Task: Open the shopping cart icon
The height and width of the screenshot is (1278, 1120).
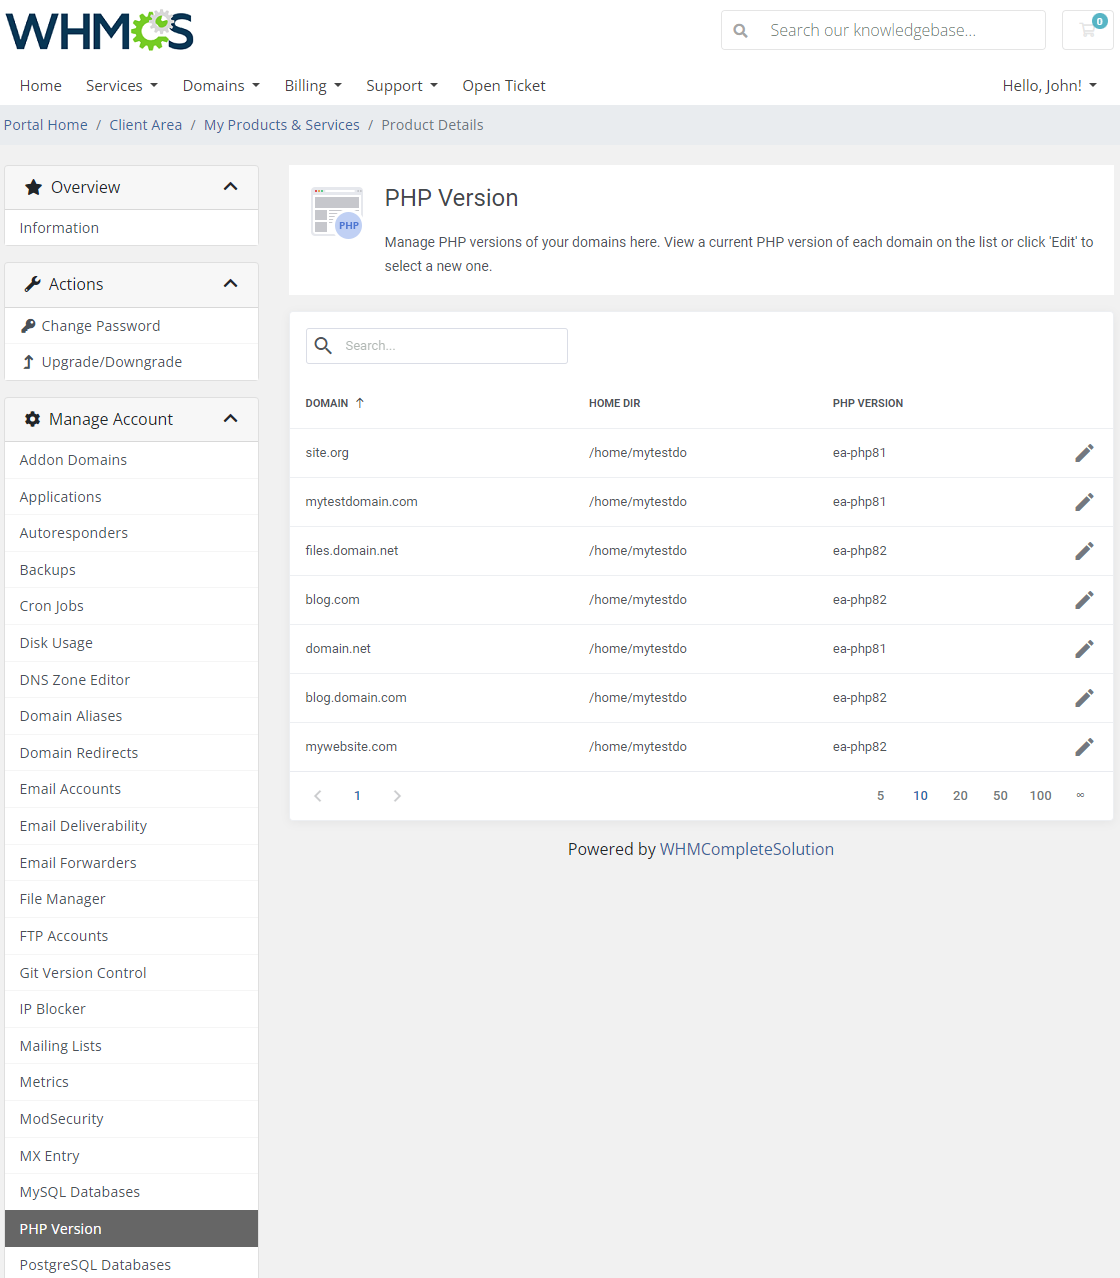Action: [1088, 30]
